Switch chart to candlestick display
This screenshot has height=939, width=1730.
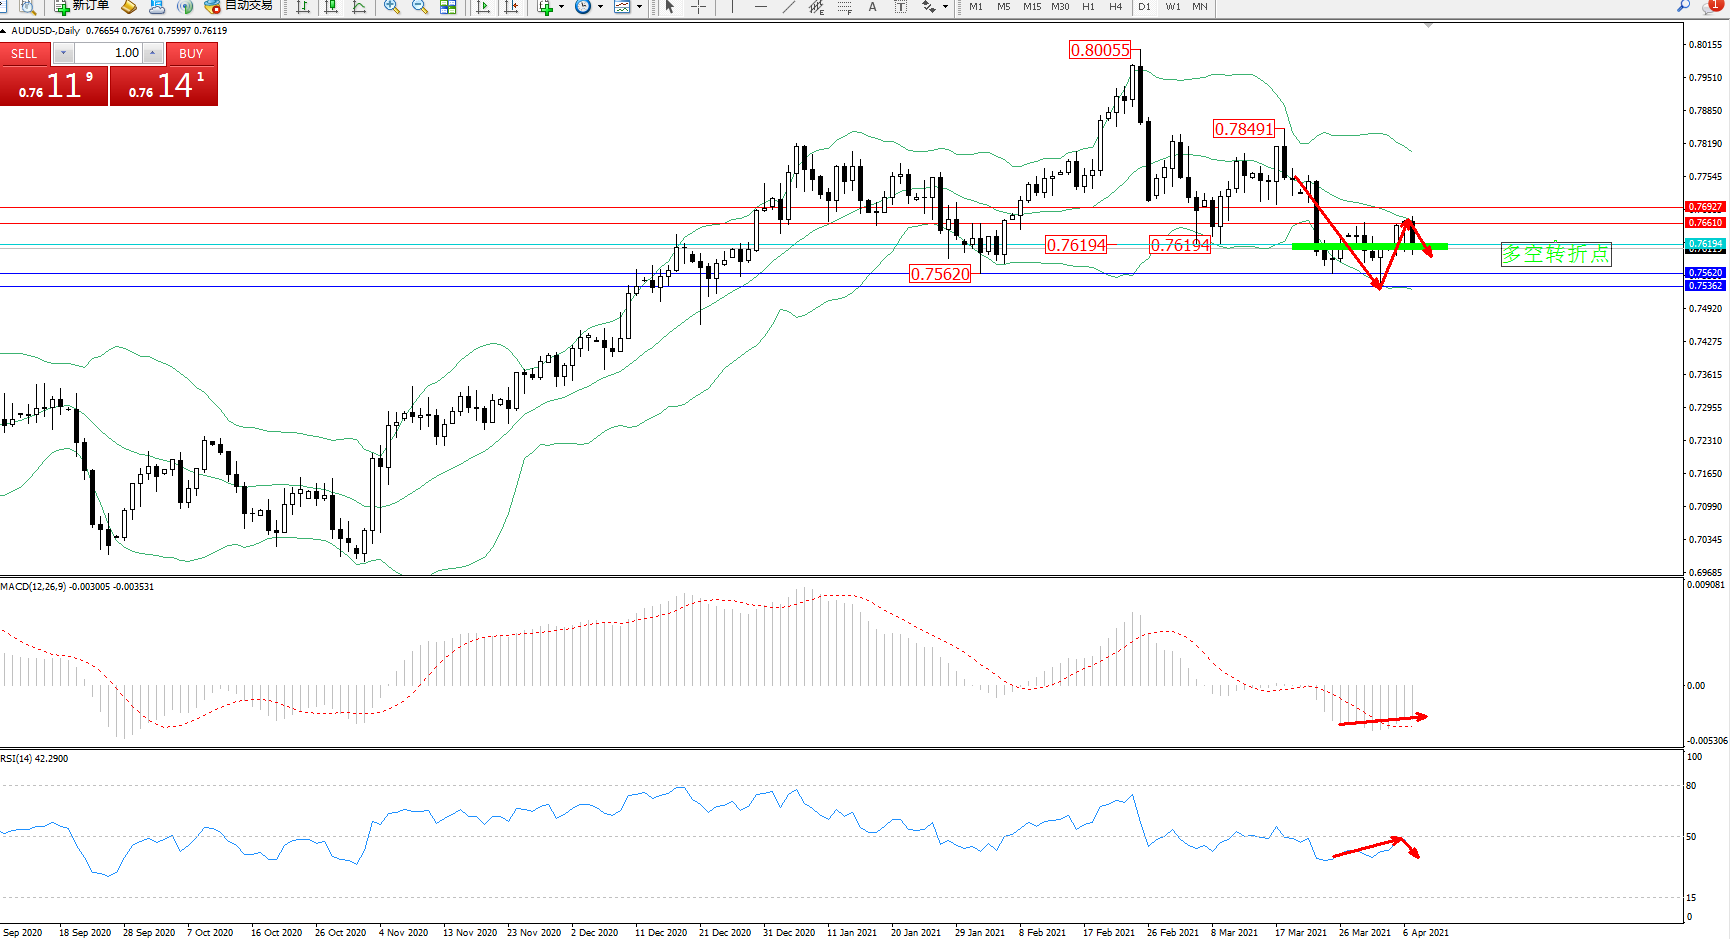(331, 7)
